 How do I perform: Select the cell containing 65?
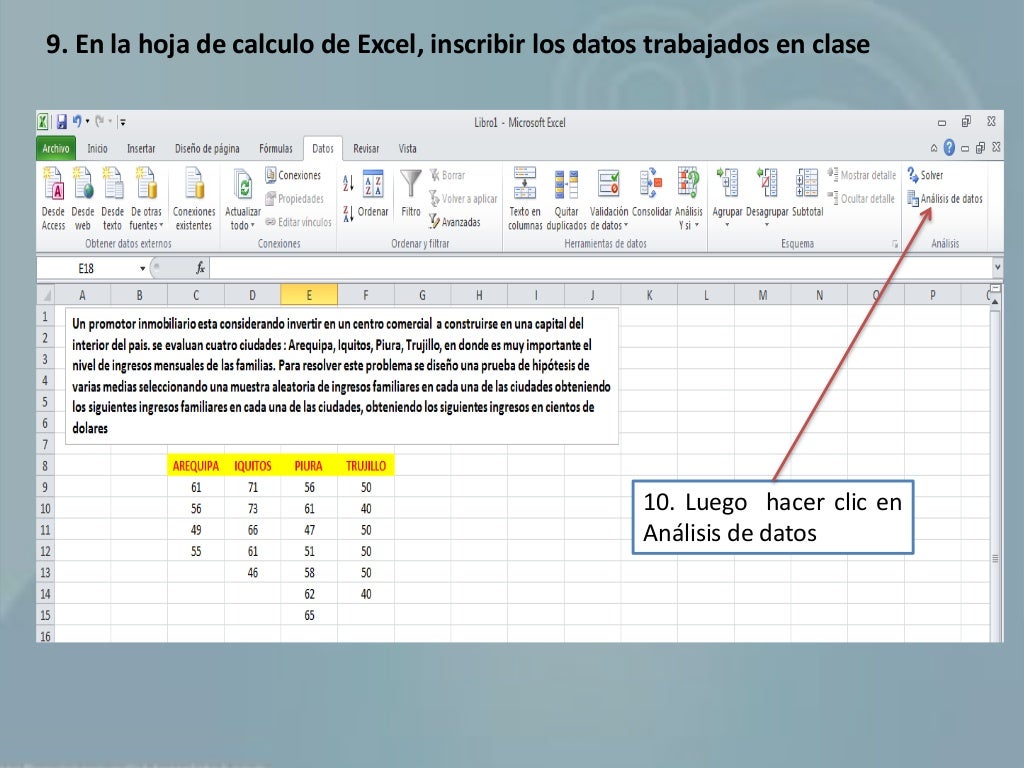[x=309, y=615]
